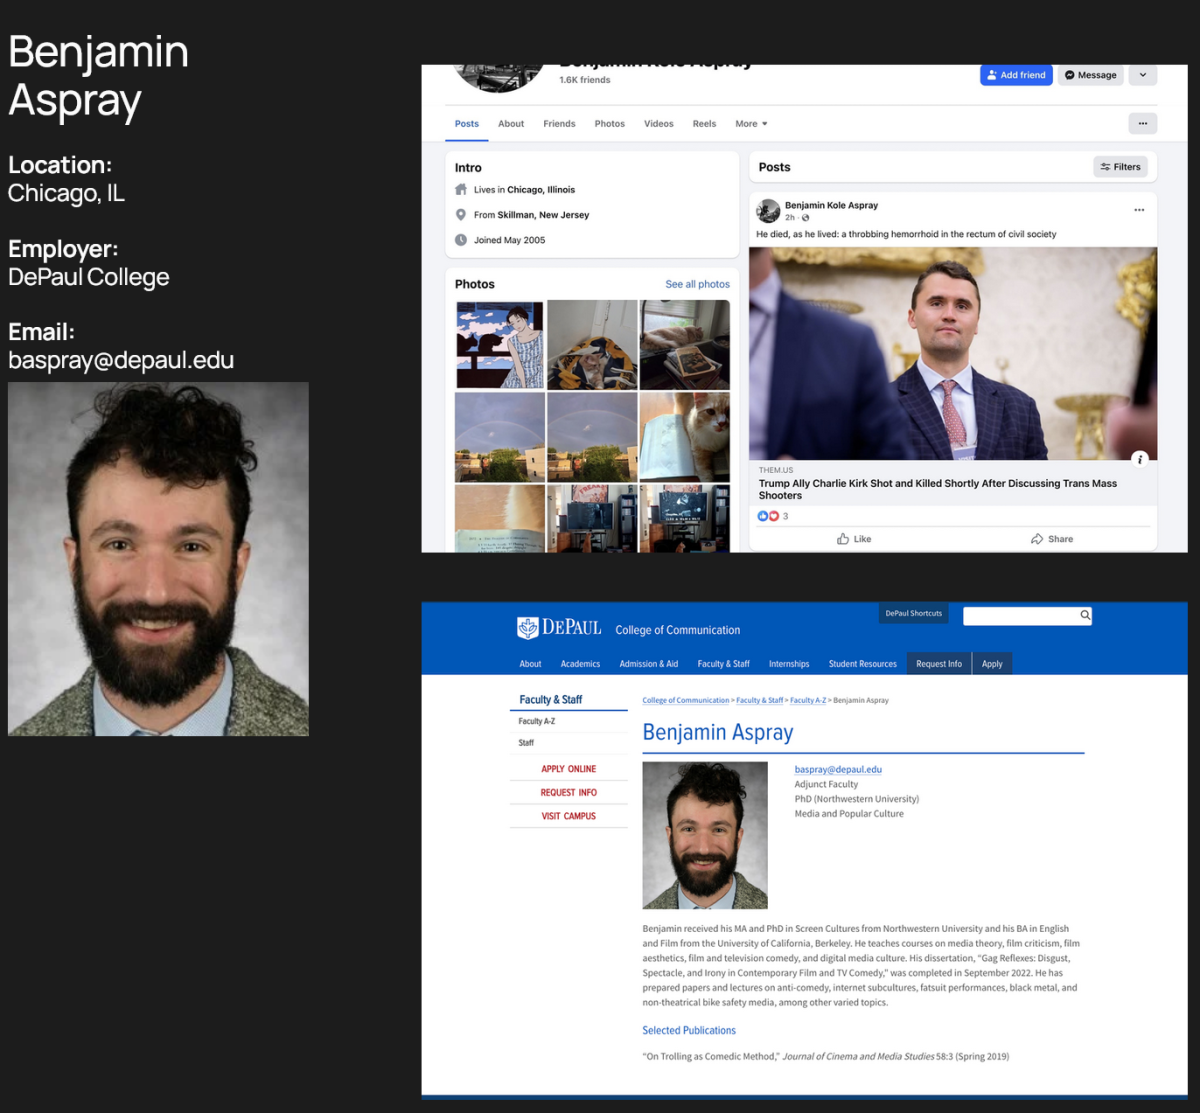Image resolution: width=1200 pixels, height=1113 pixels.
Task: Click the DePaul search input field
Action: coord(1020,616)
